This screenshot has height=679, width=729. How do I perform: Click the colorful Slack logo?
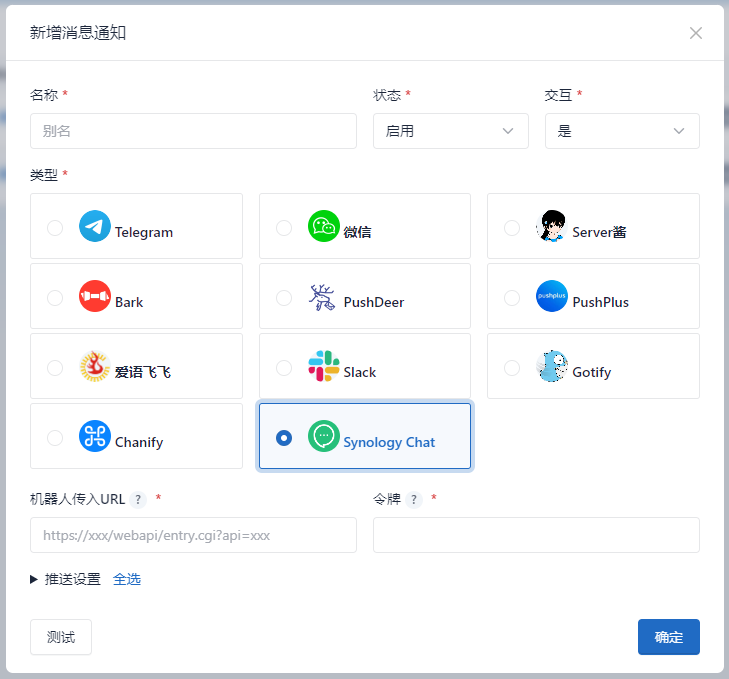(324, 366)
